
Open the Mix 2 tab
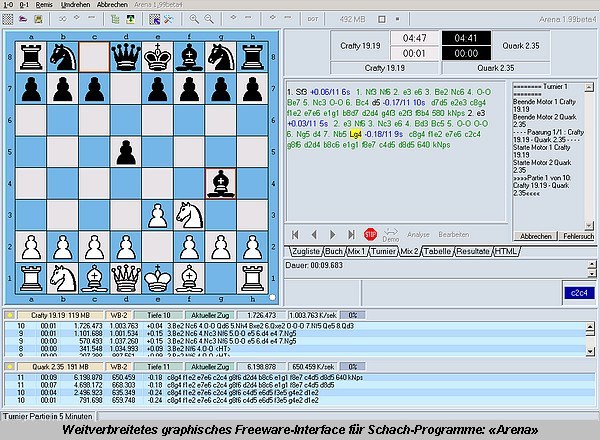[x=409, y=251]
